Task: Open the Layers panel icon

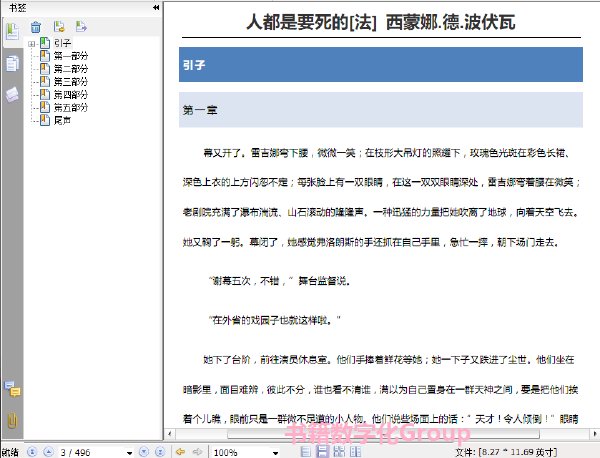Action: coord(12,94)
